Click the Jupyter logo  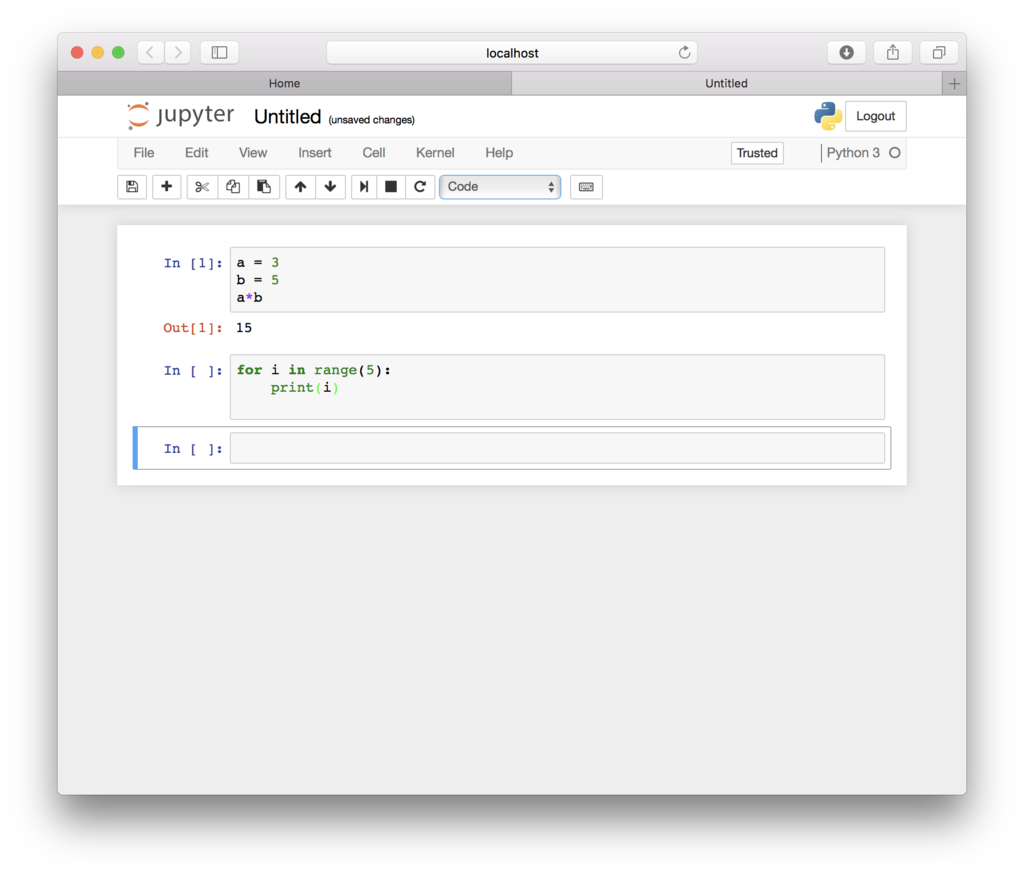pos(181,116)
